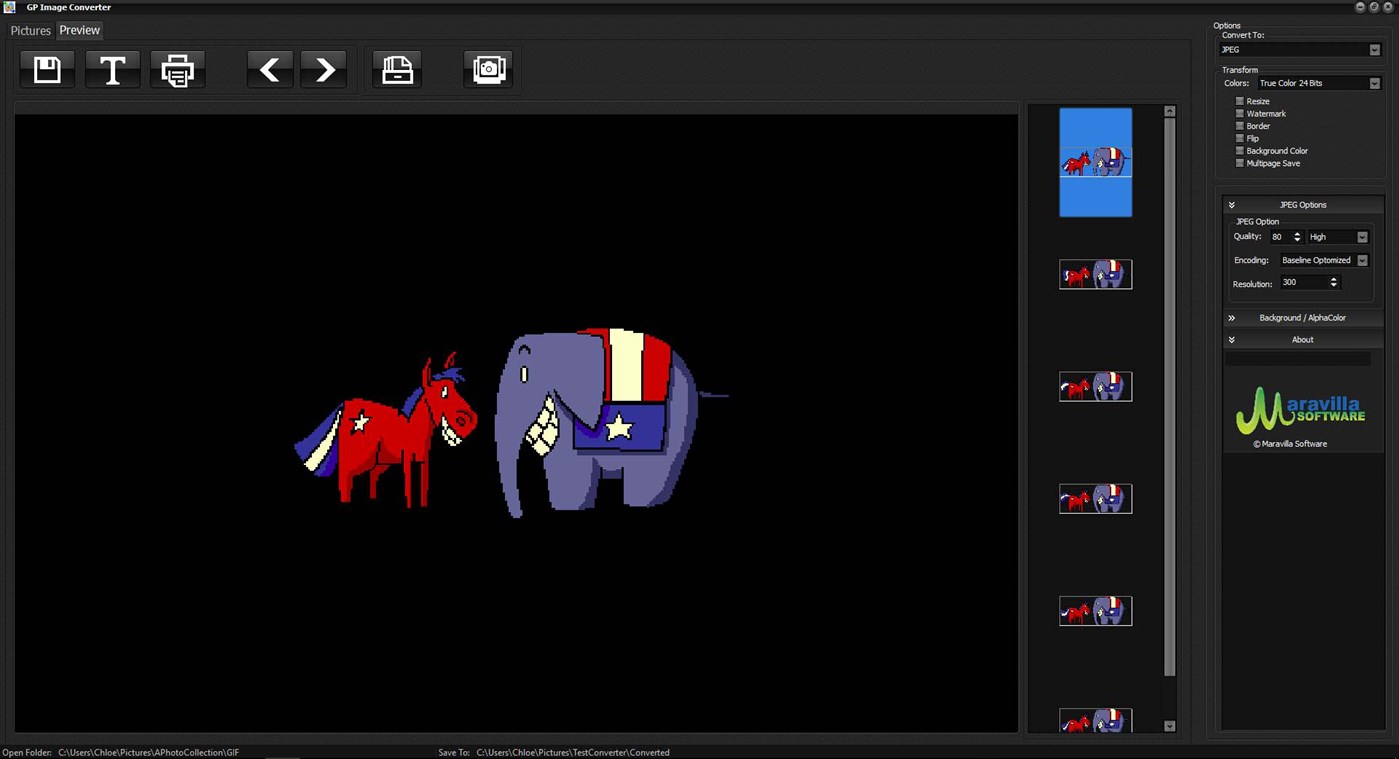The image size is (1399, 759).
Task: Minimize the GP Image Converter window
Action: pos(1360,7)
